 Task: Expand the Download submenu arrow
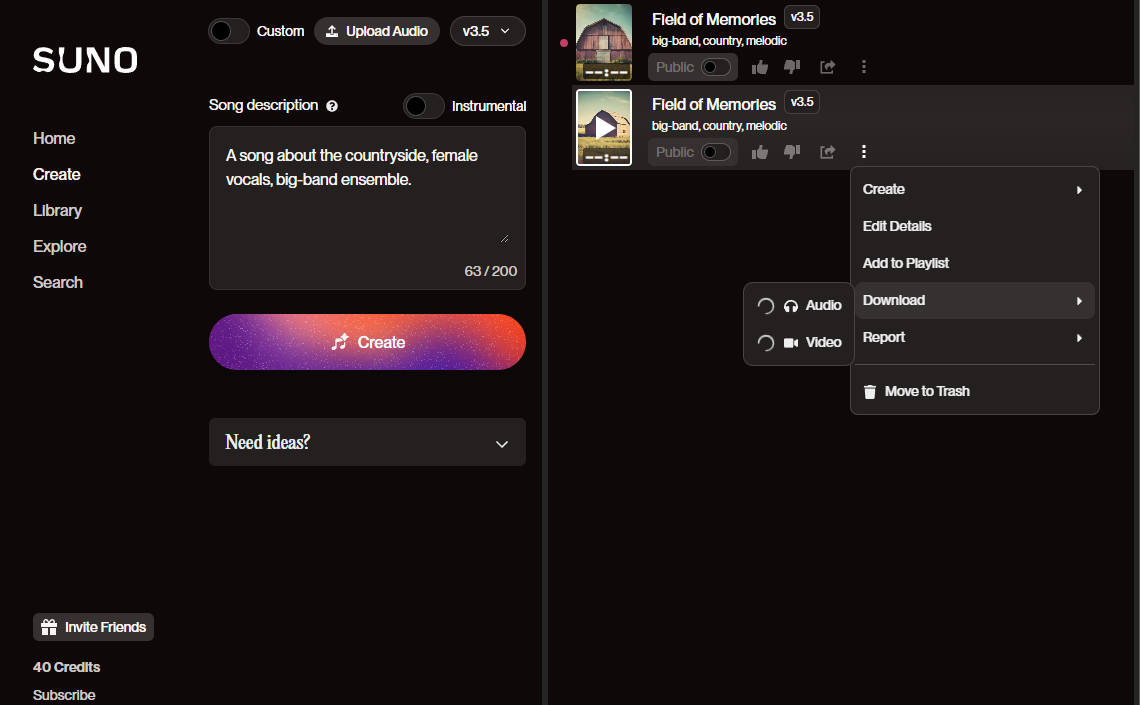point(1078,300)
